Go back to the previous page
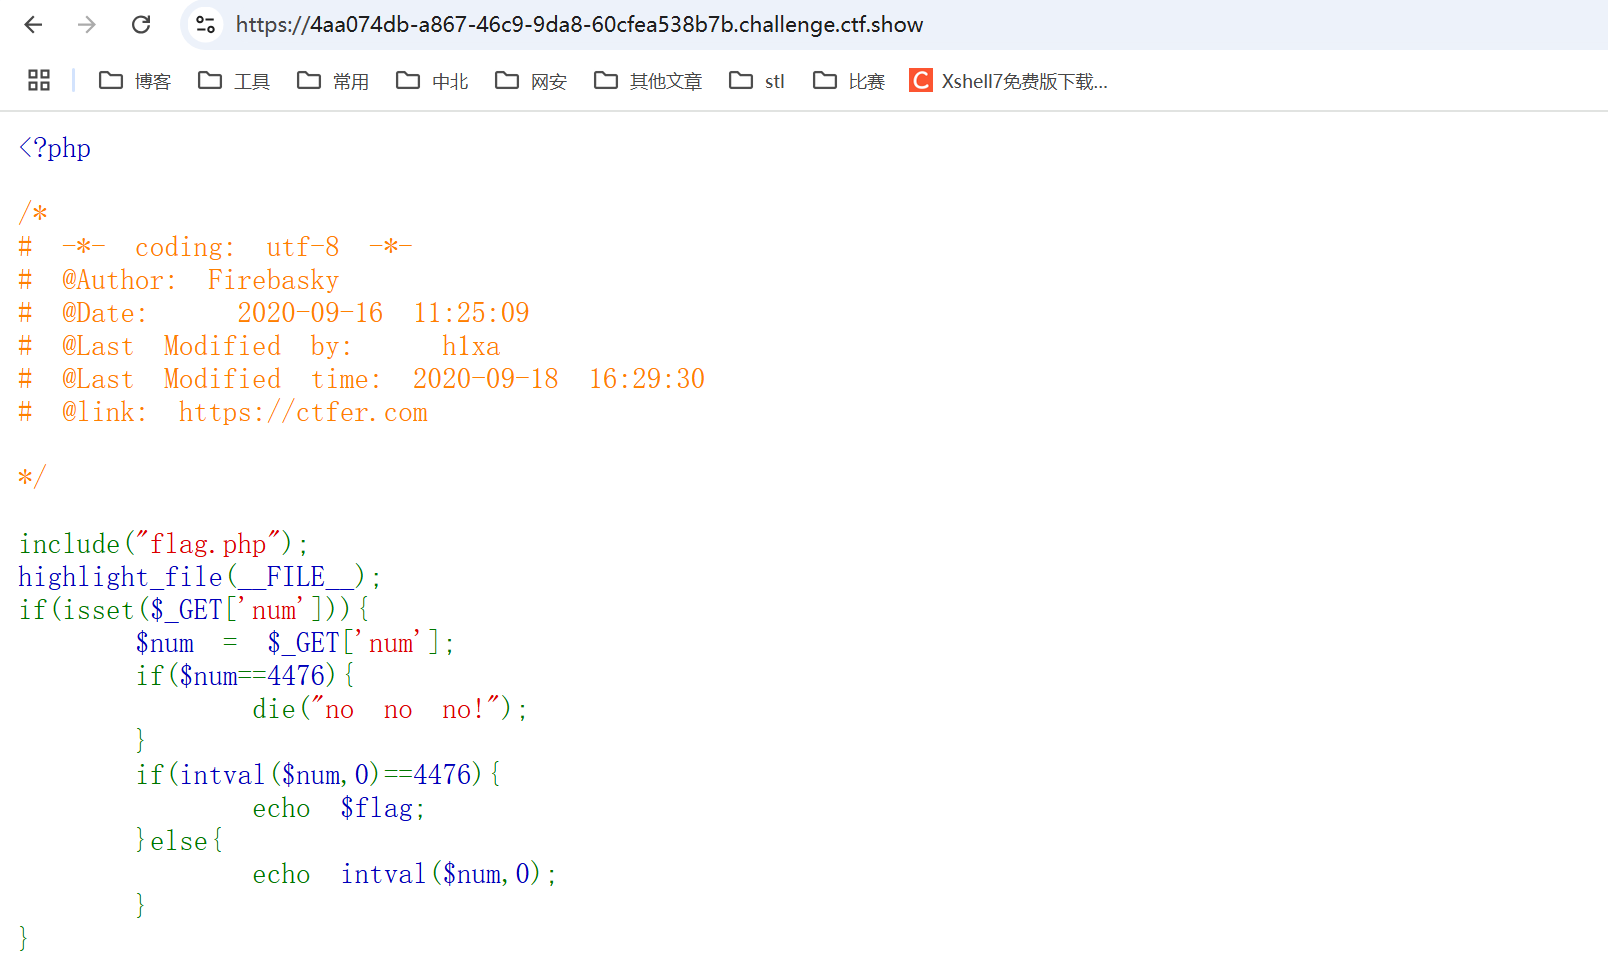Screen dimensions: 1608x958 click(x=33, y=24)
